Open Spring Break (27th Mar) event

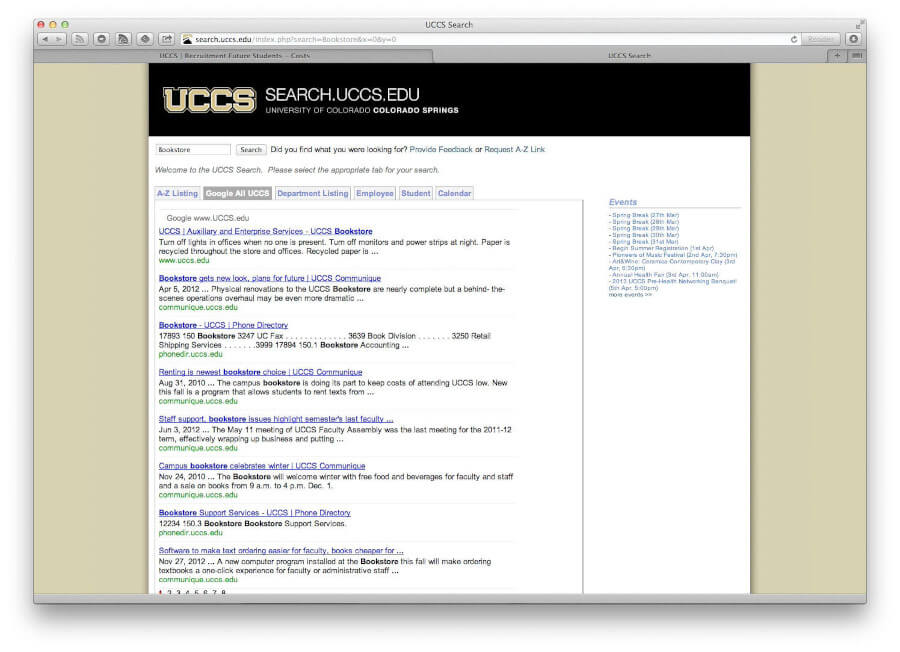(645, 215)
